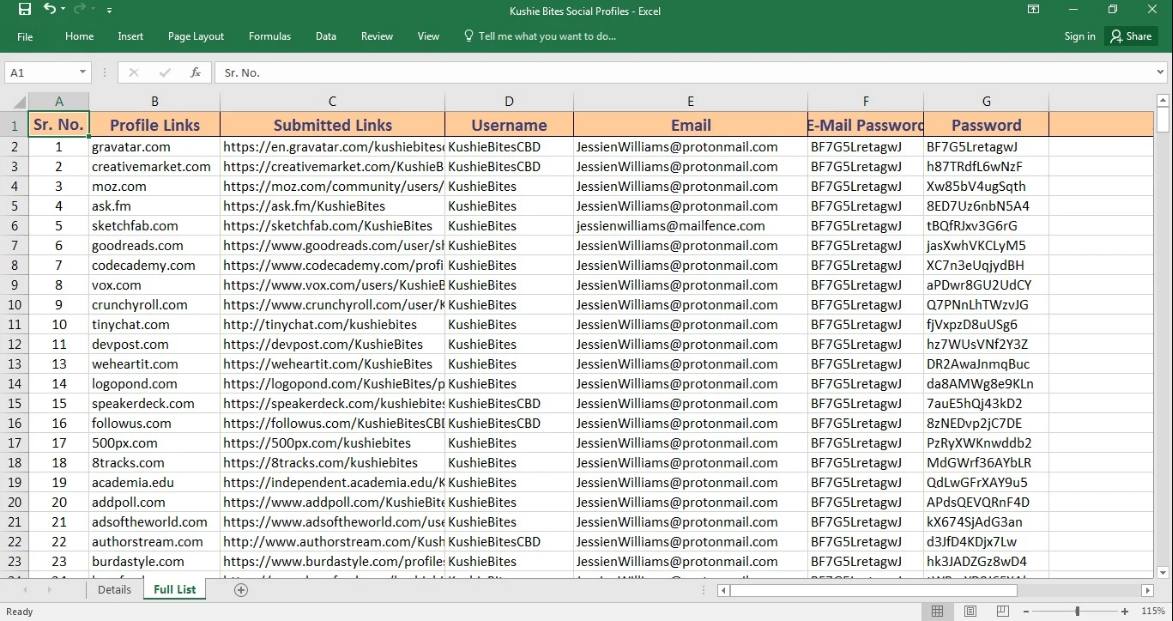Add a new sheet with plus icon
Screen dimensions: 1173x621
[x=240, y=590]
